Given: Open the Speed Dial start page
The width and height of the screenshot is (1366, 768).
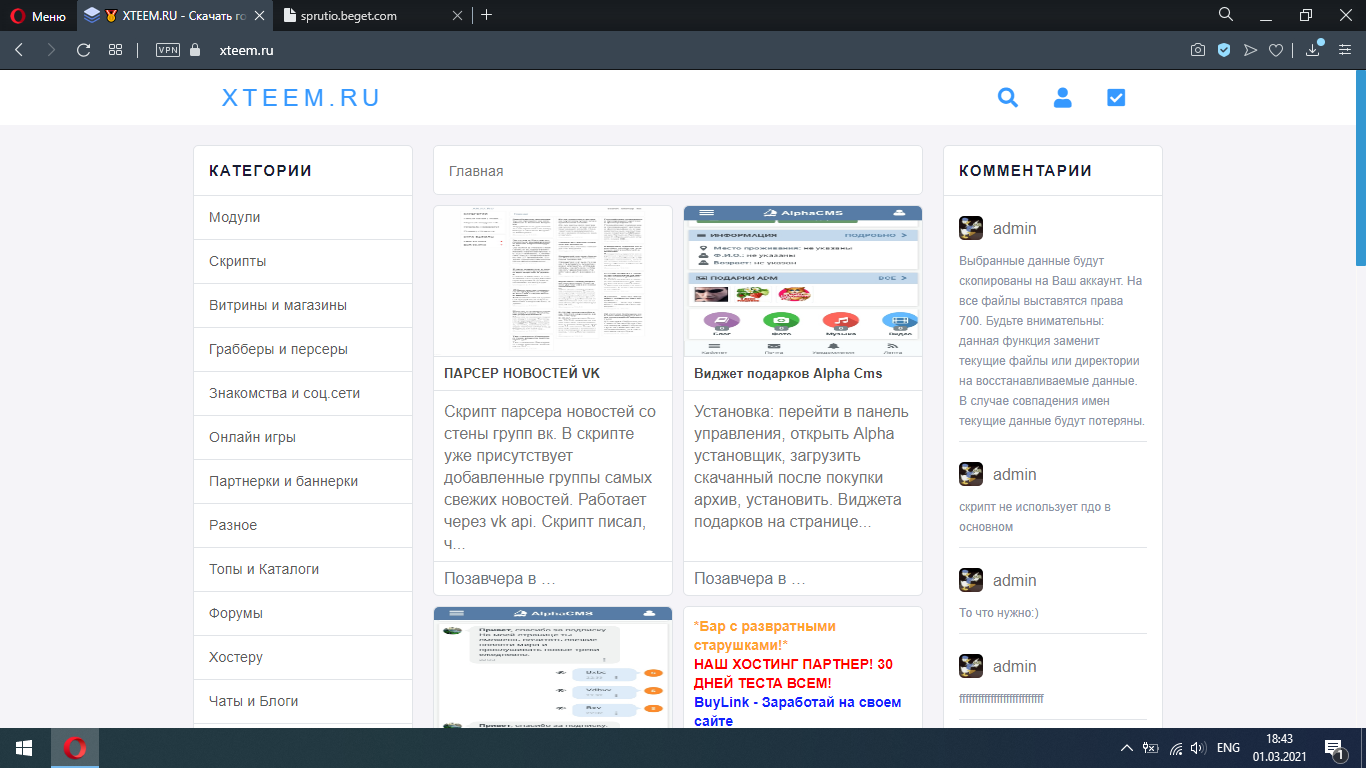Looking at the screenshot, I should click(x=116, y=50).
